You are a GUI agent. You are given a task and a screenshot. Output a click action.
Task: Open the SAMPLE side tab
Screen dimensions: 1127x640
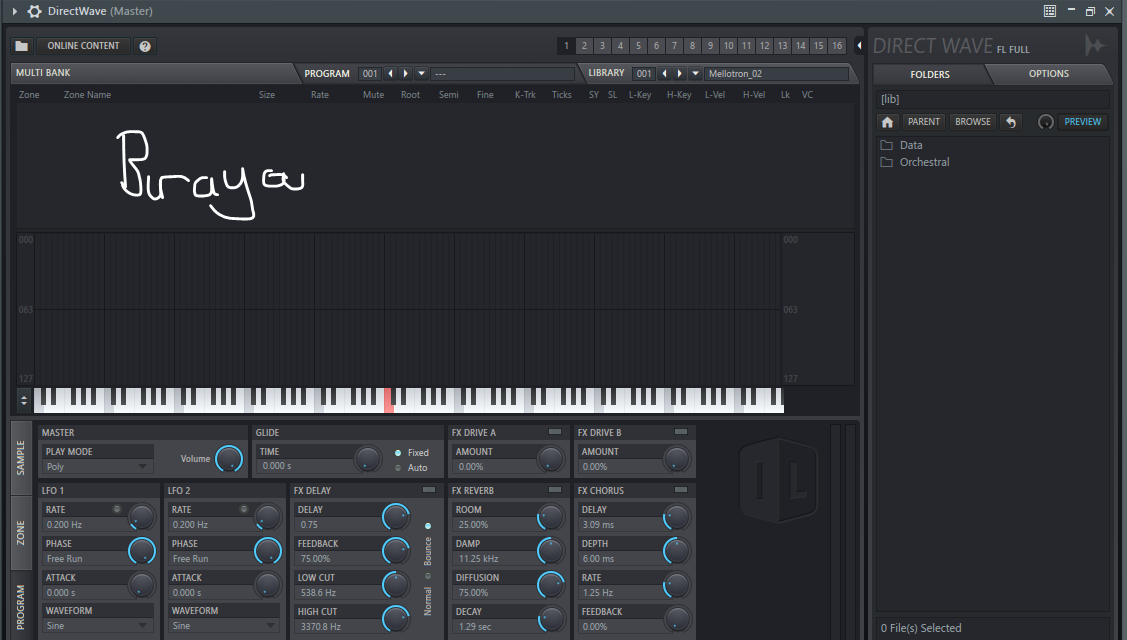[21, 458]
